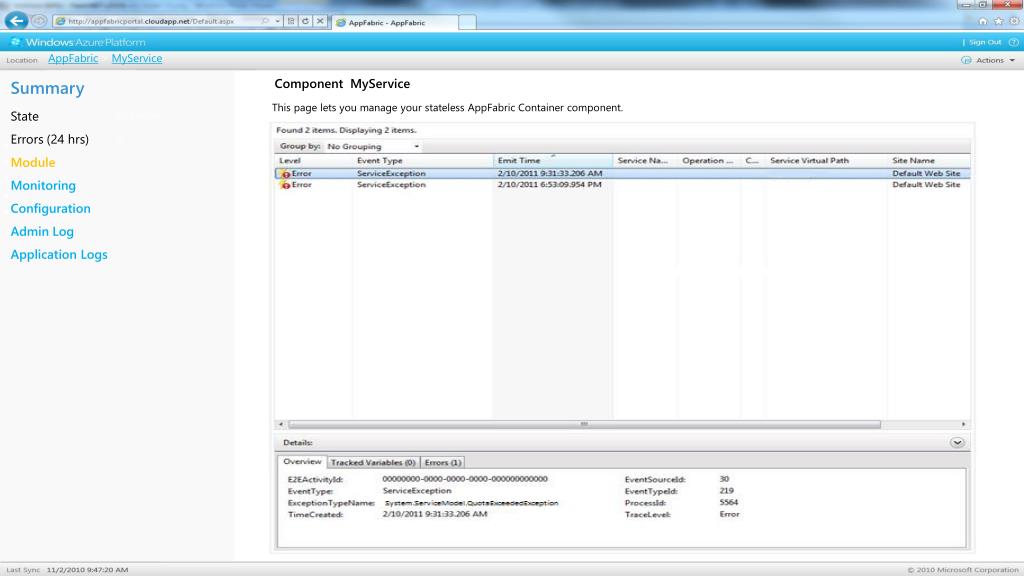Viewport: 1024px width, 576px height.
Task: Select the AppFabric - AppFabric browser tab
Action: coord(395,22)
